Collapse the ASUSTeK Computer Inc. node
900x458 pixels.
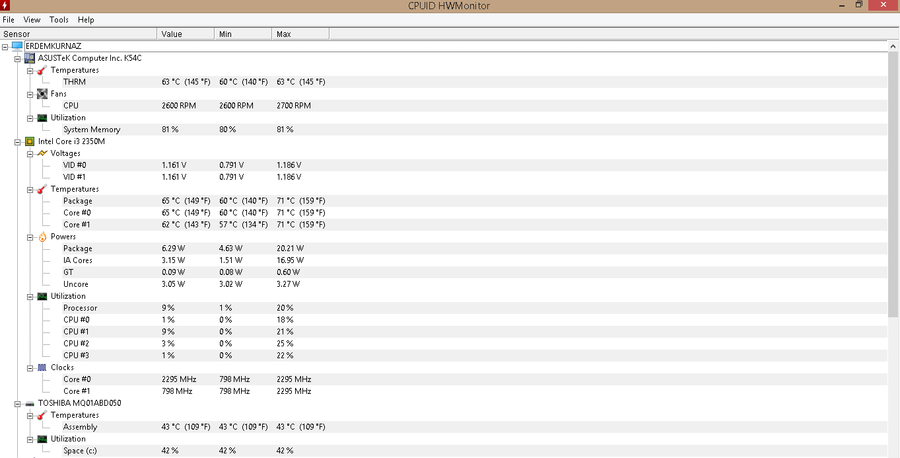[x=18, y=59]
